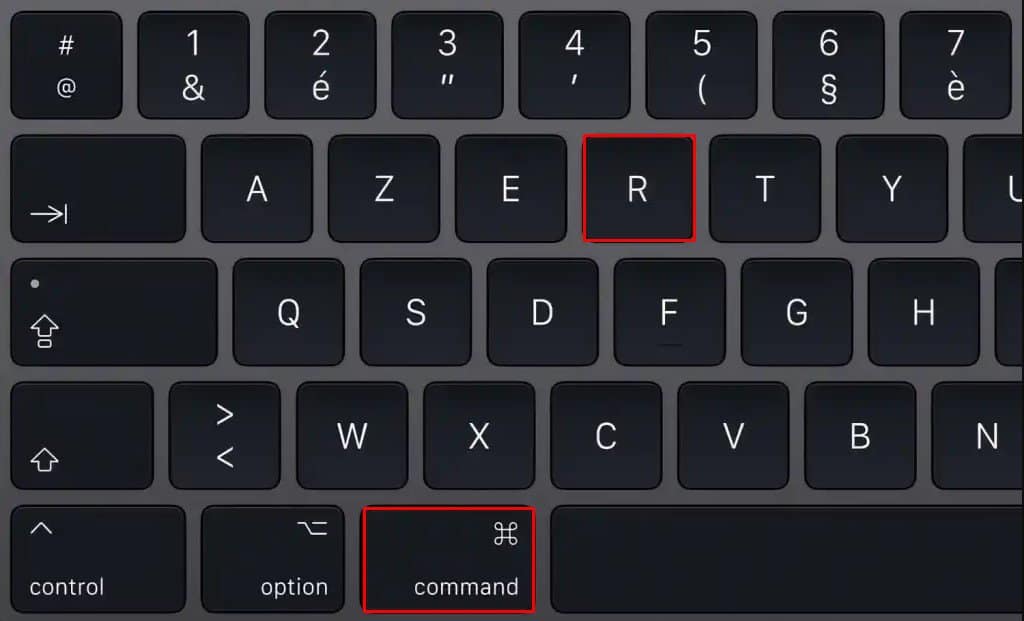Image resolution: width=1024 pixels, height=621 pixels.
Task: Toggle the Caps Lock key
Action: point(114,312)
